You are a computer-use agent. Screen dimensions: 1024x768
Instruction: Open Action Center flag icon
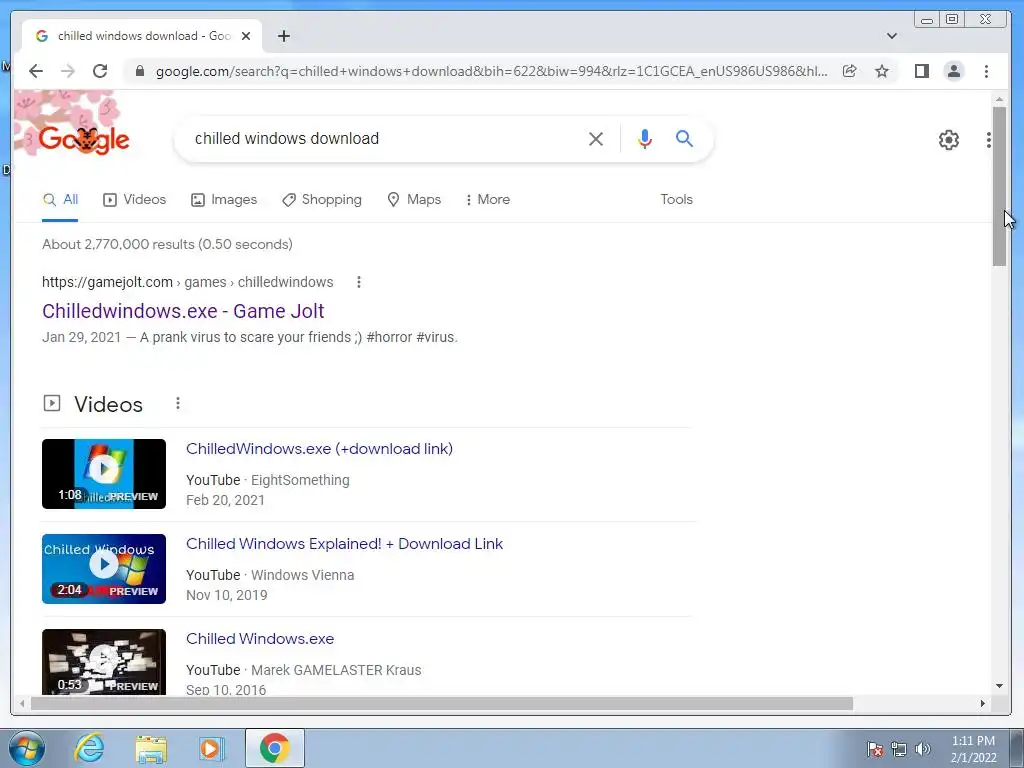(x=875, y=749)
